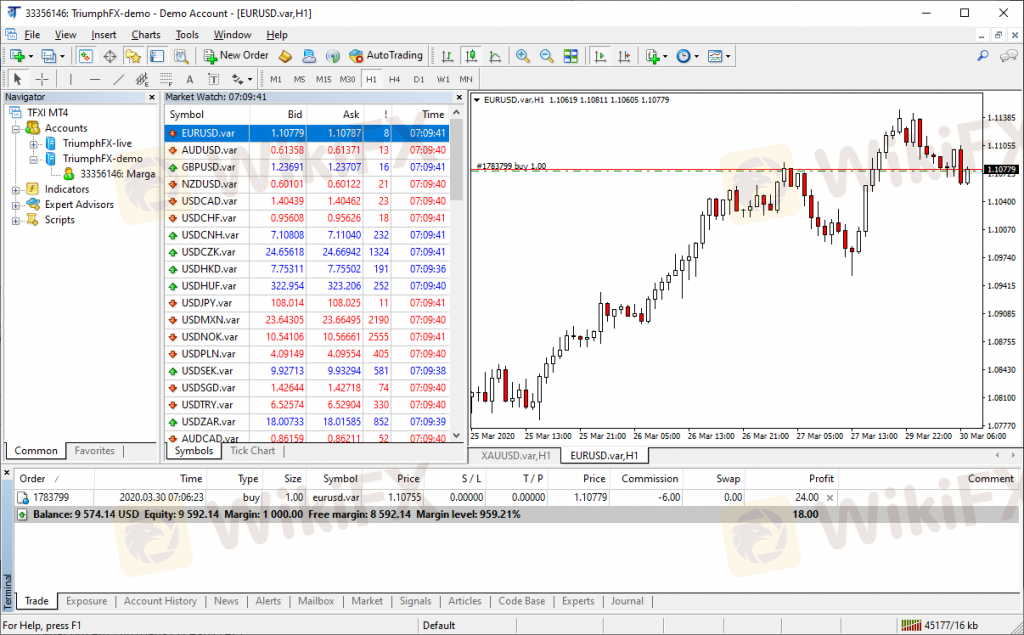The width and height of the screenshot is (1024, 635).
Task: Zoom in on the chart
Action: click(522, 56)
